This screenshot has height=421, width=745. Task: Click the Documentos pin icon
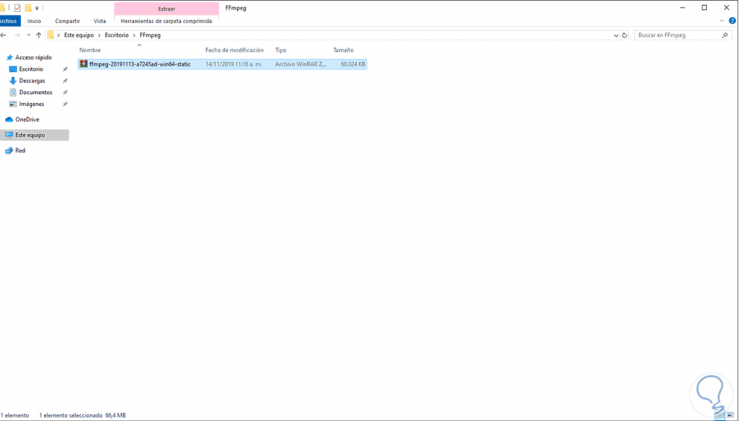65,93
